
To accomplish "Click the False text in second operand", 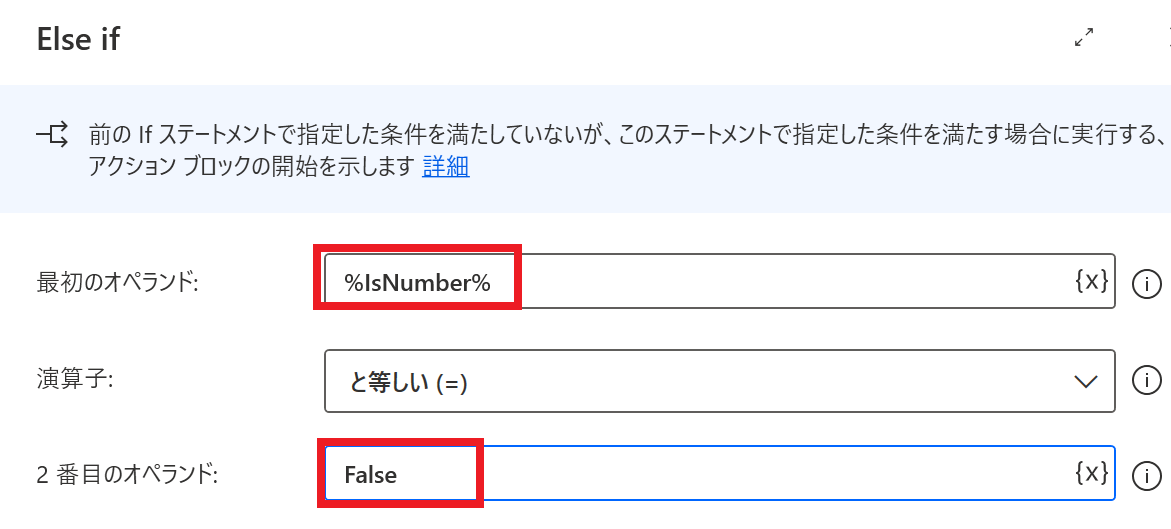I will (371, 475).
